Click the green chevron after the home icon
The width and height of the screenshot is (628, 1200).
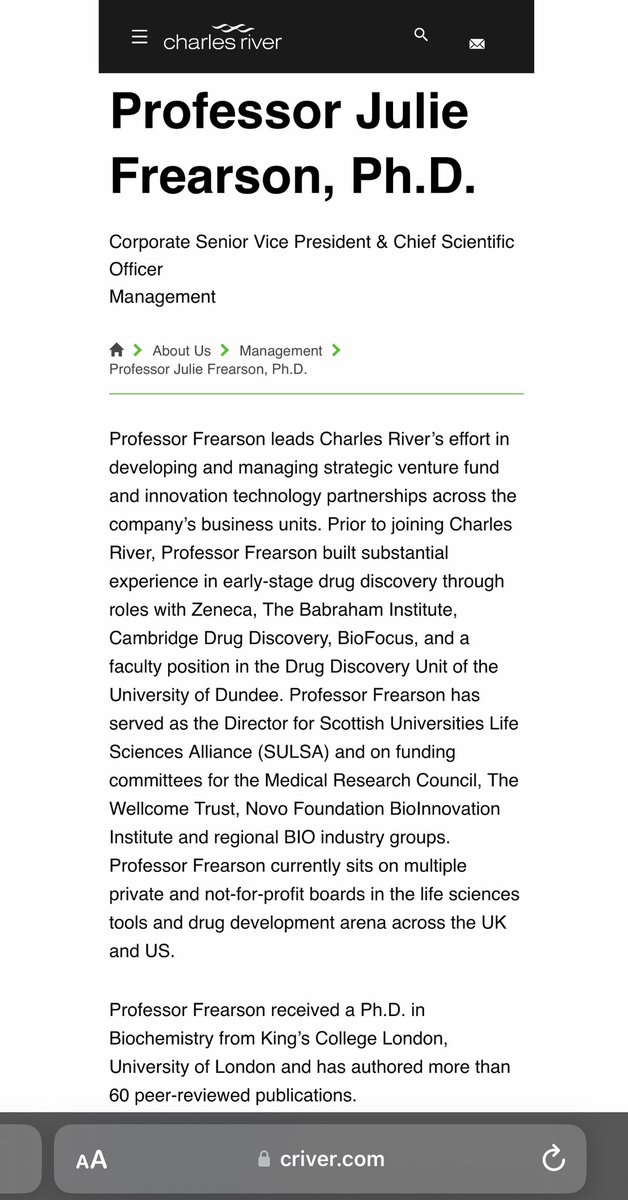point(138,350)
